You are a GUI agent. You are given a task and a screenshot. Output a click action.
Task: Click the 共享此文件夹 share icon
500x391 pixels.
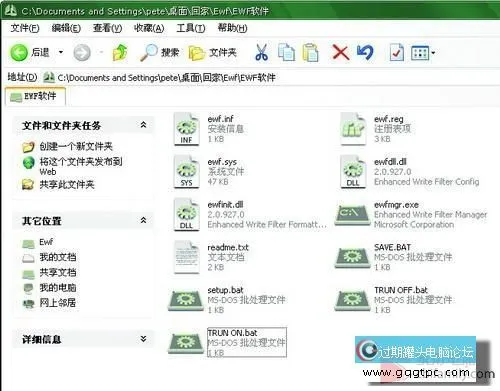click(28, 184)
